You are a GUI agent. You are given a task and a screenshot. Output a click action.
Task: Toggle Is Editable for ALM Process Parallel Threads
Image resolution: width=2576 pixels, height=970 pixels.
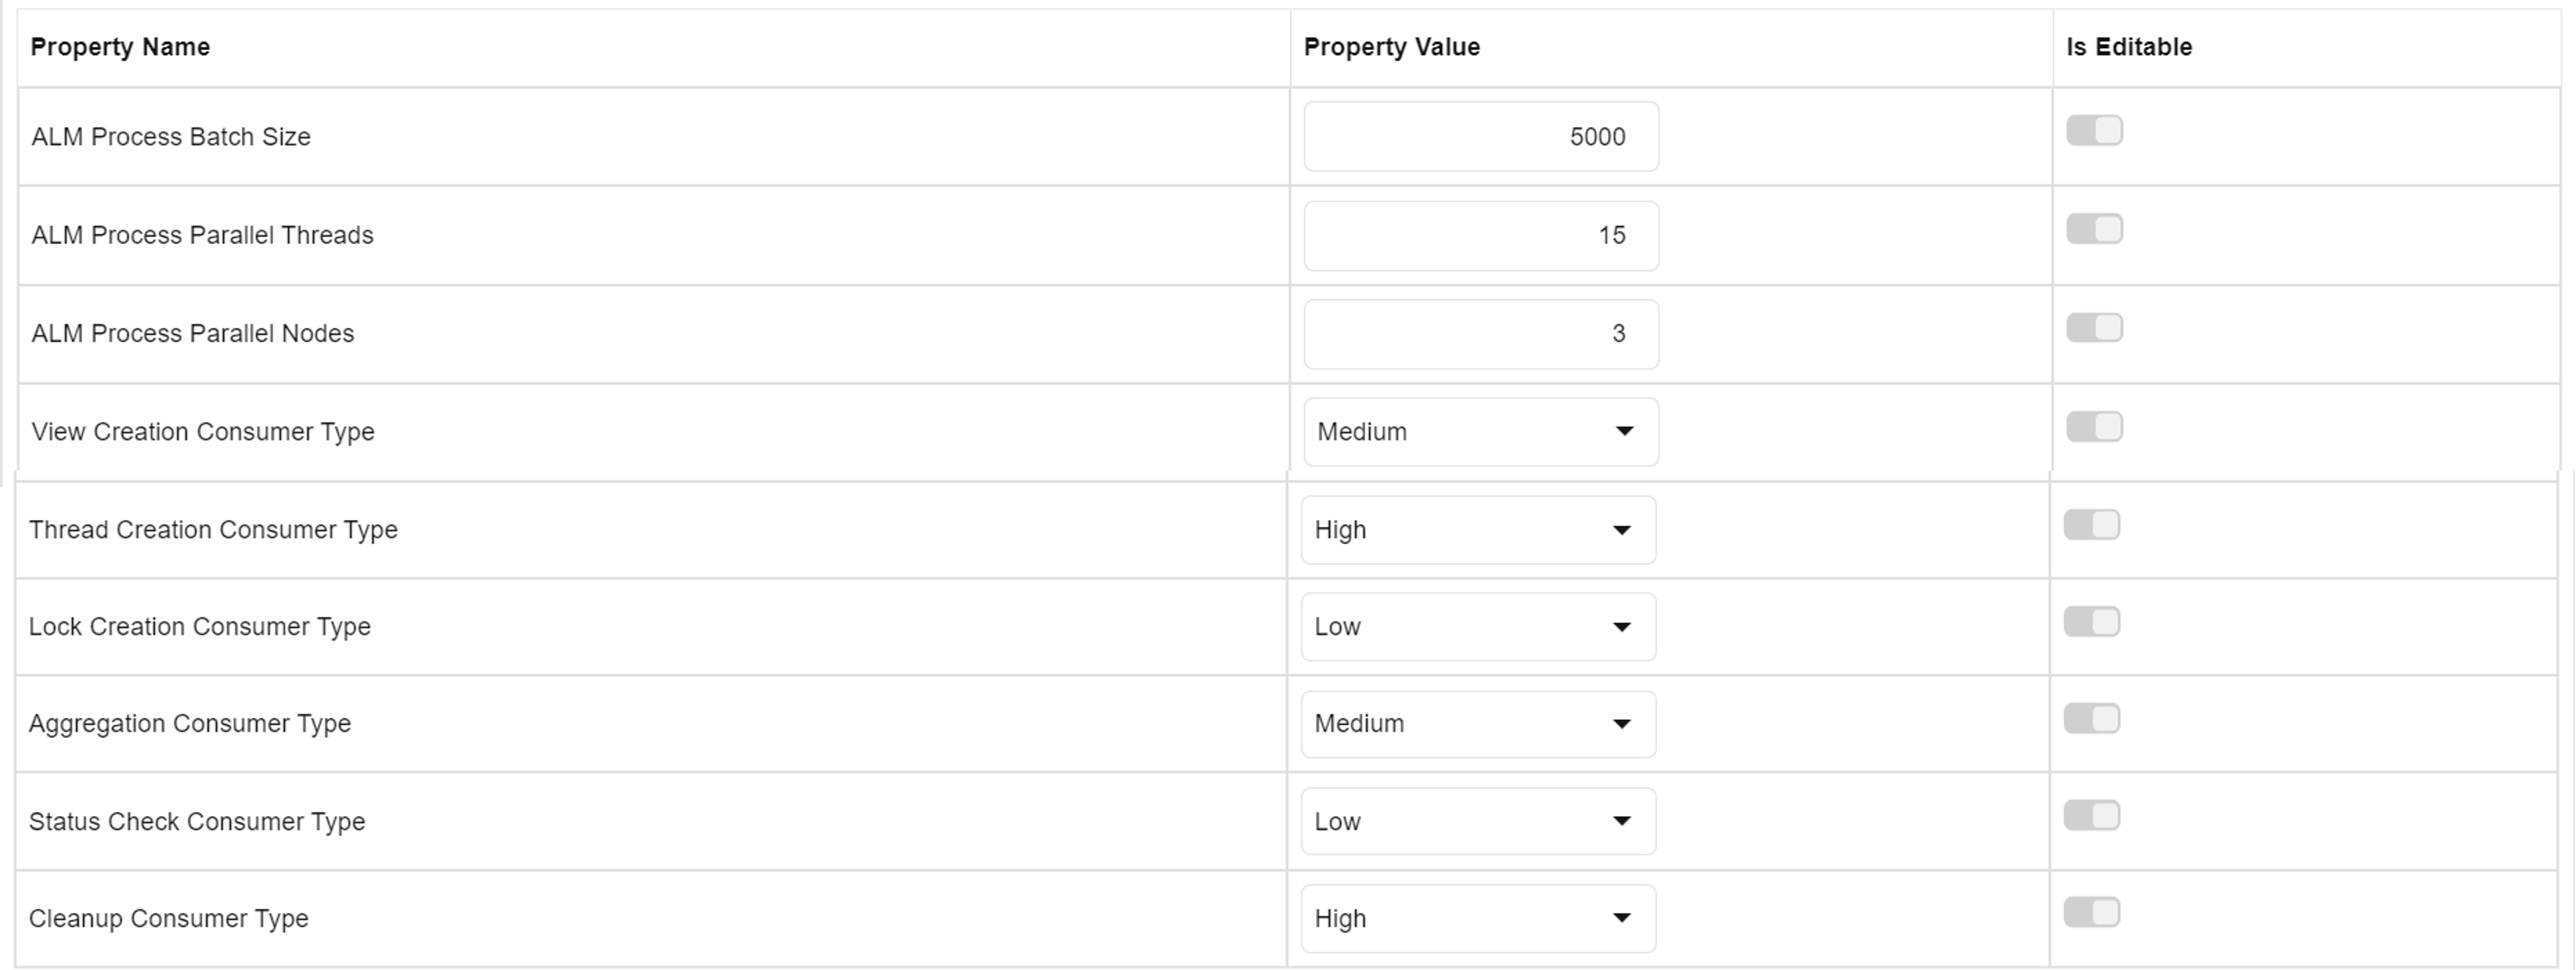point(2094,229)
